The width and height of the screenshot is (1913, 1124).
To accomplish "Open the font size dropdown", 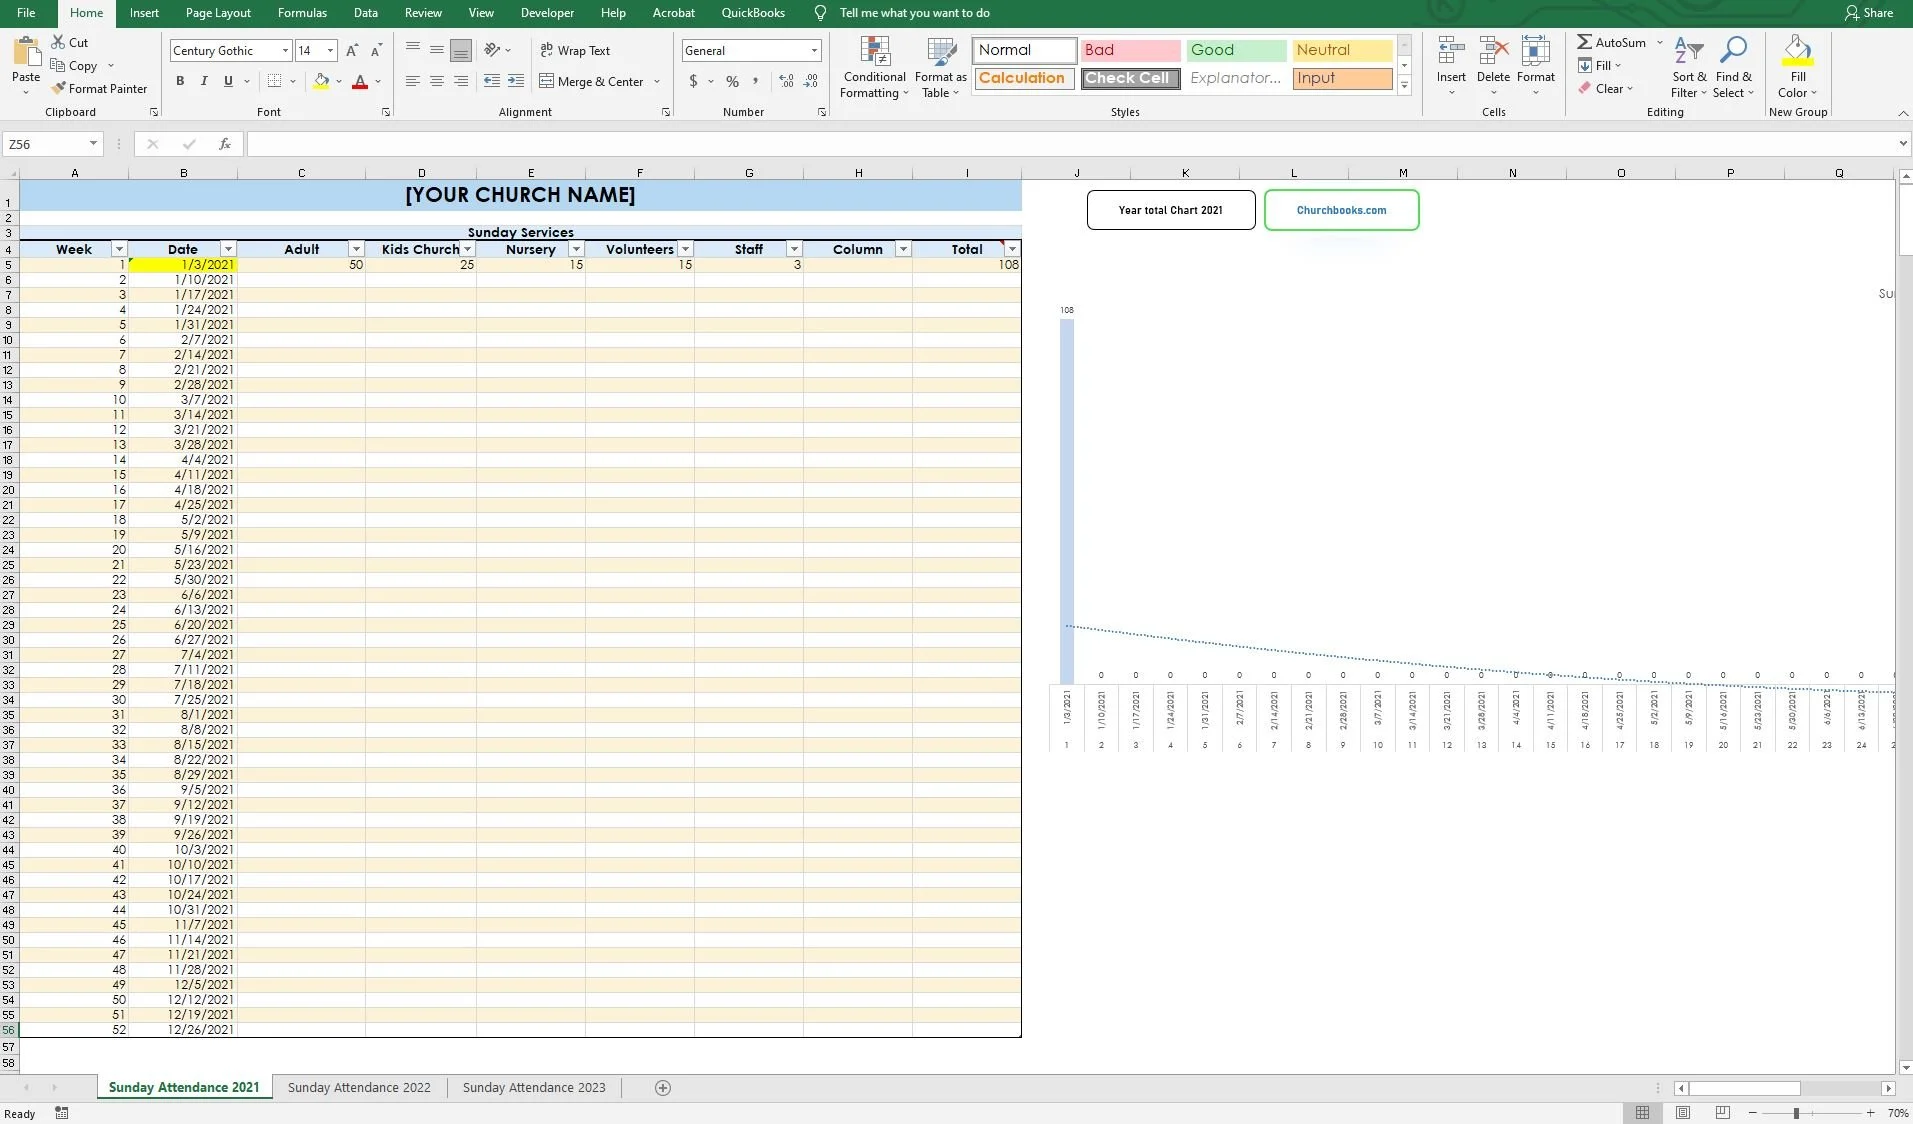I will coord(330,50).
